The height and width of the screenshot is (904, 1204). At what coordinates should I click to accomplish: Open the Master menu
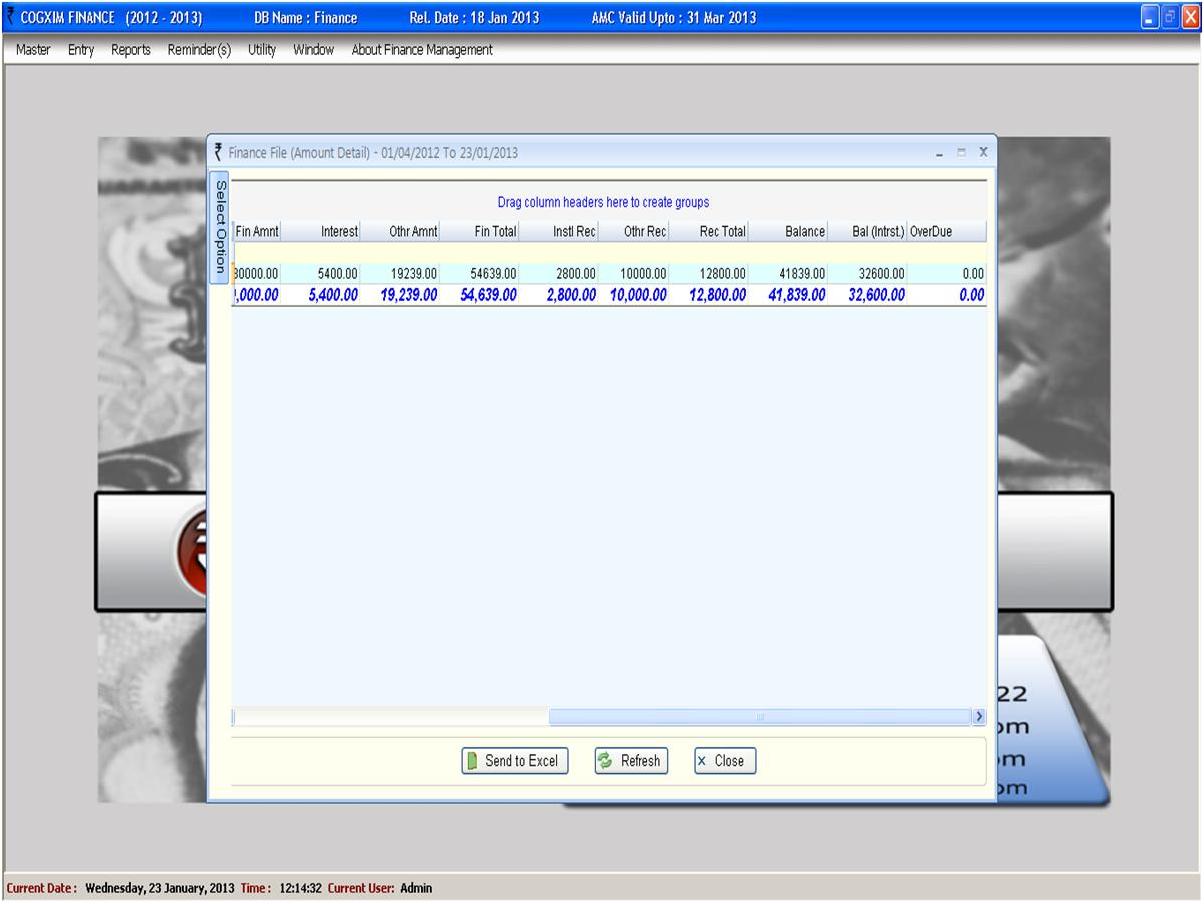33,50
